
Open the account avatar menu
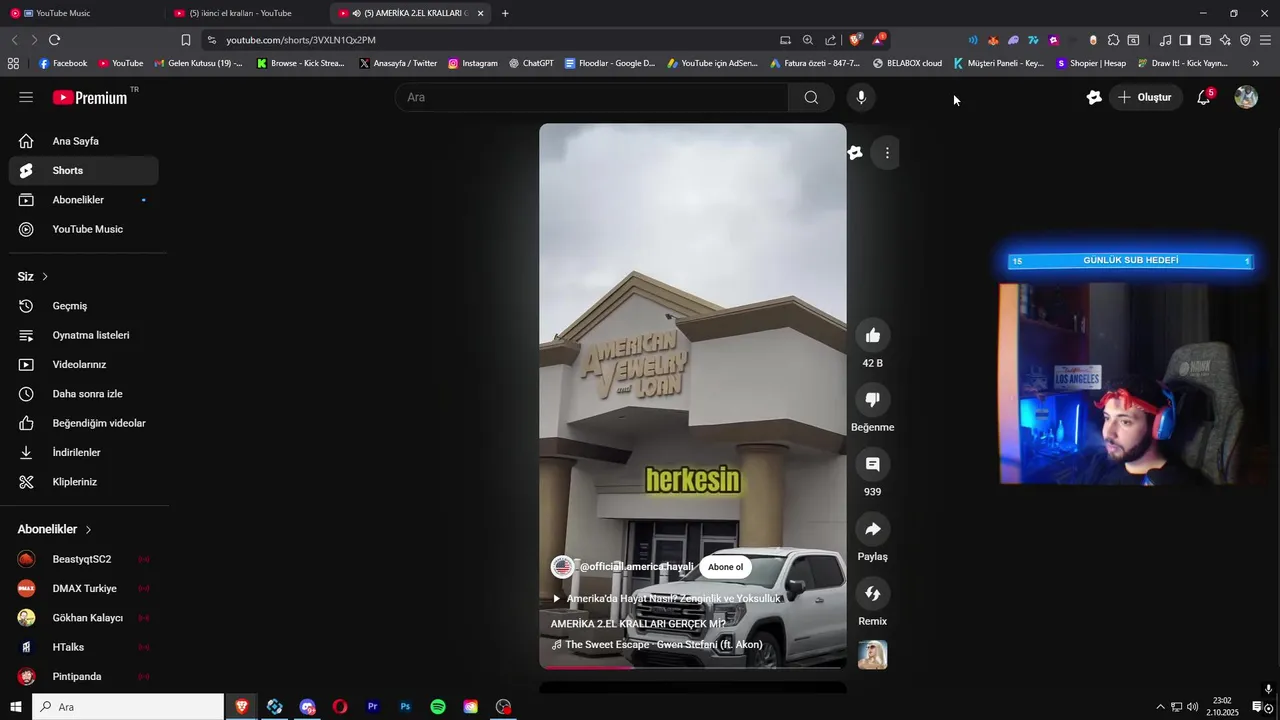tap(1246, 97)
